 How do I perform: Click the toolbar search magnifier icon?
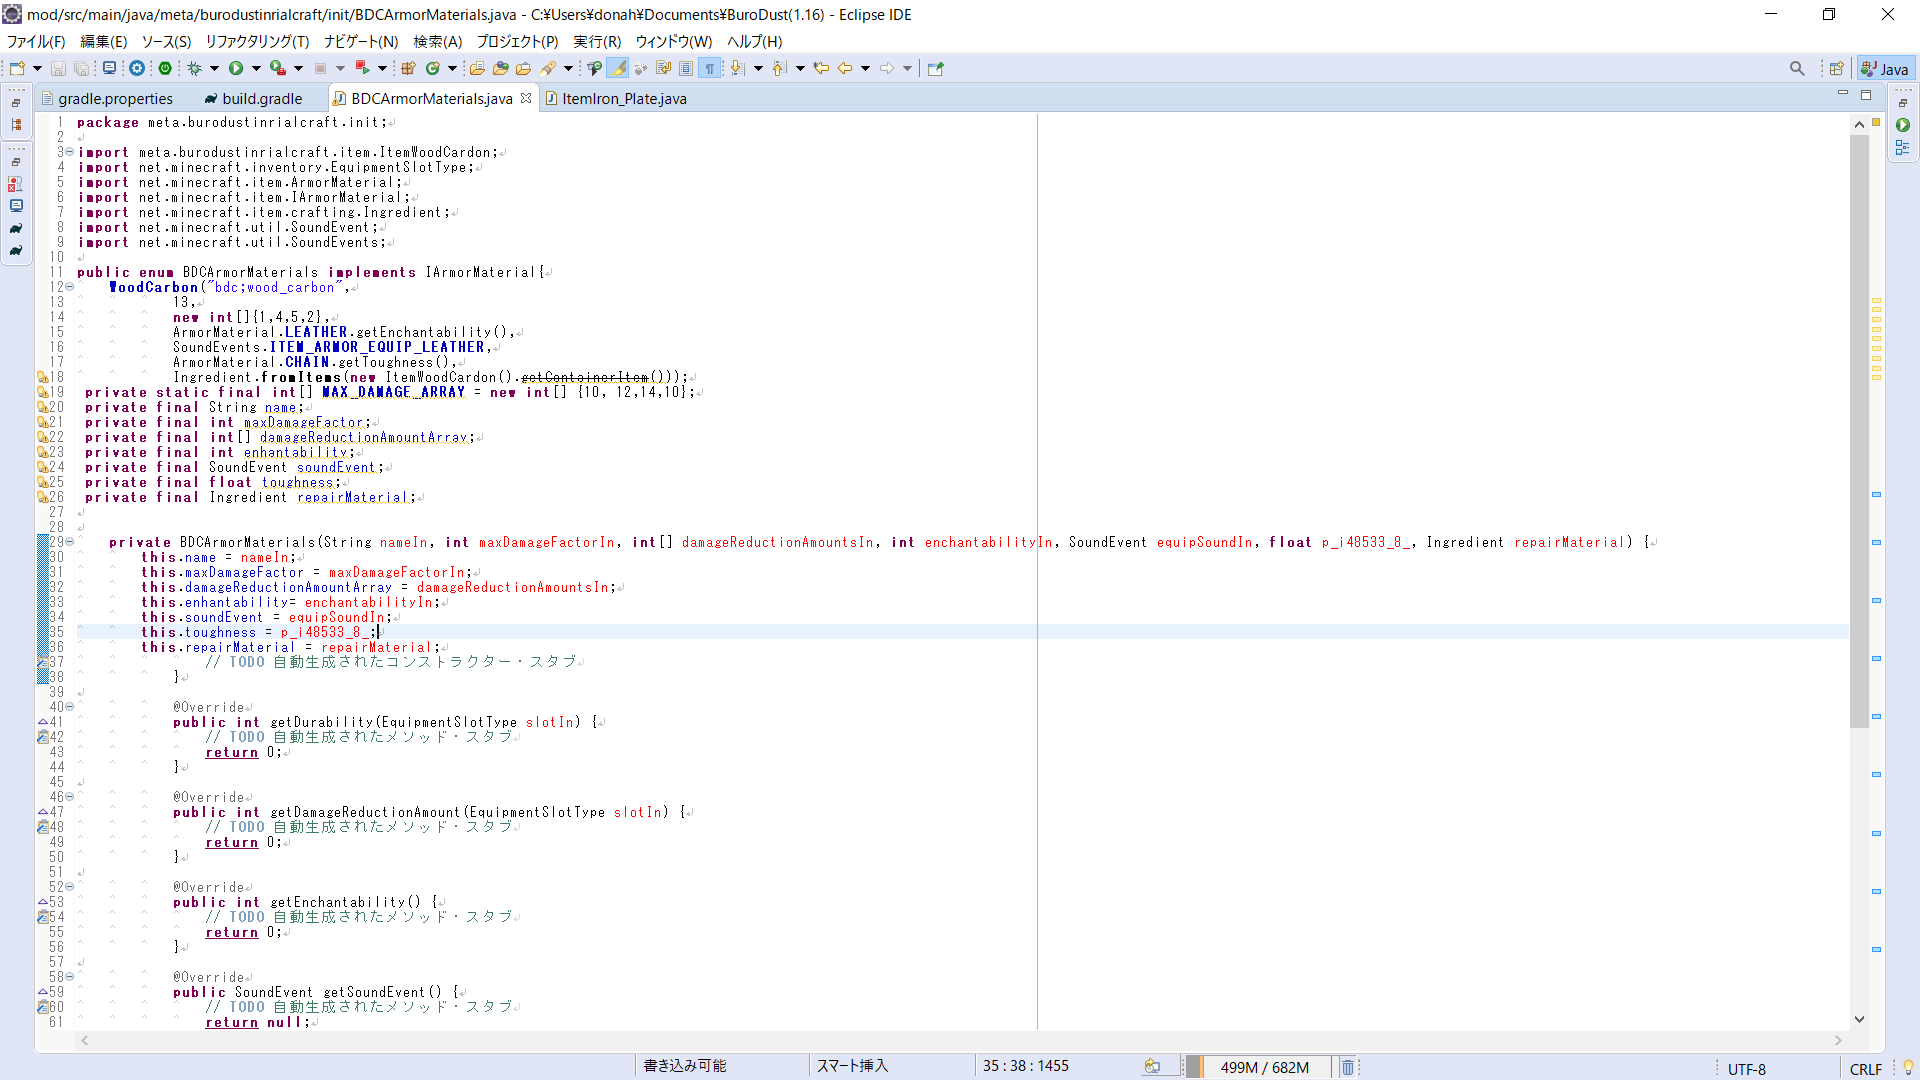point(1797,68)
